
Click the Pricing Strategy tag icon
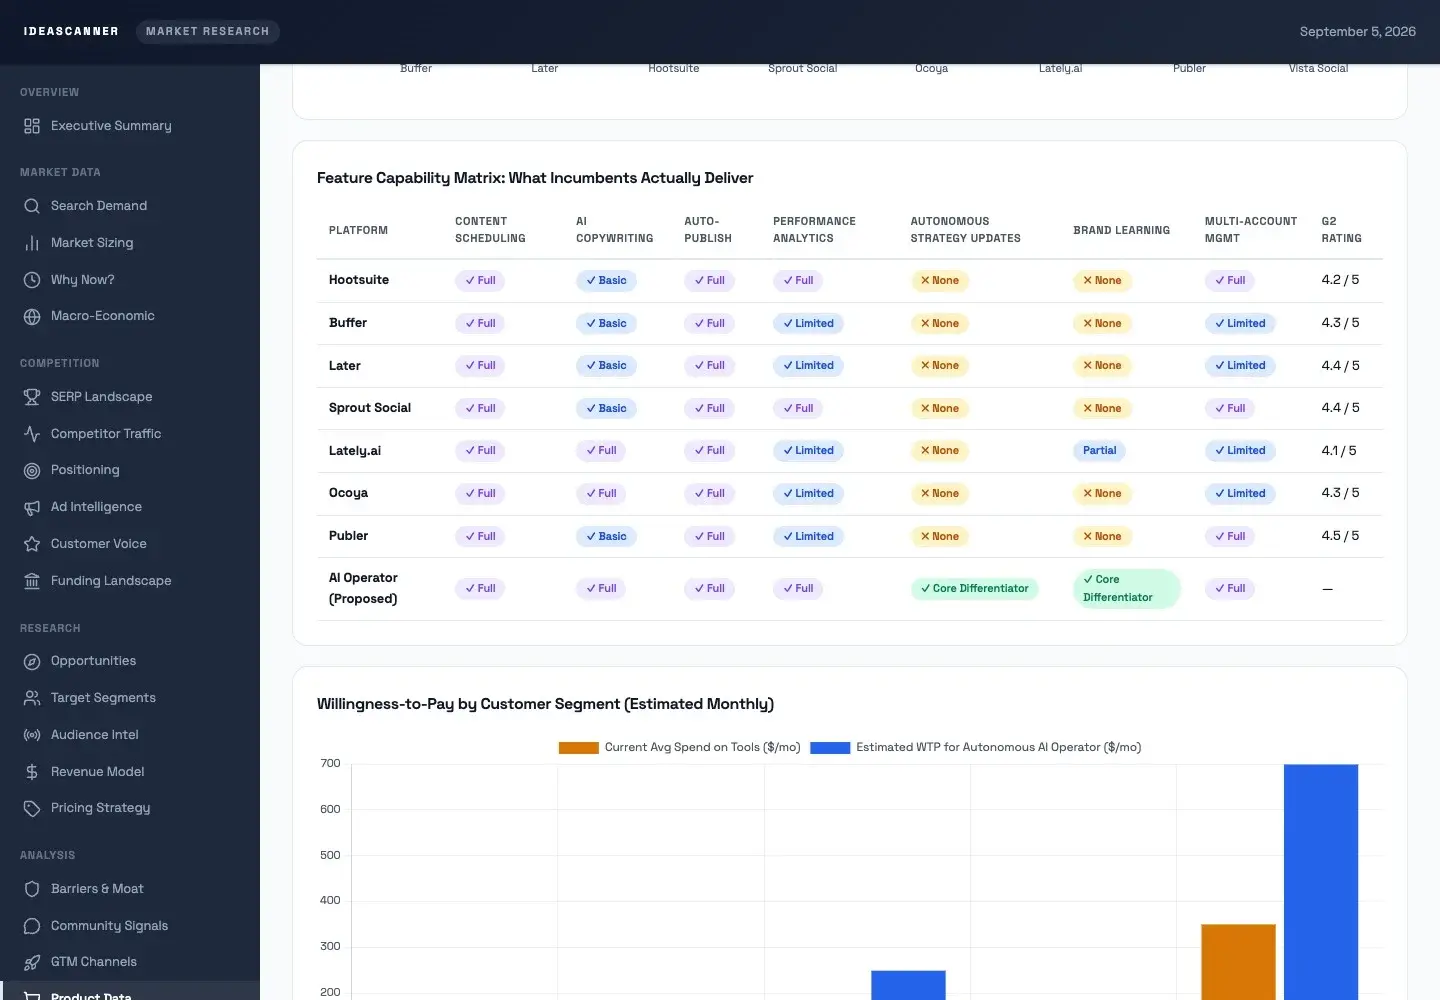click(x=32, y=808)
